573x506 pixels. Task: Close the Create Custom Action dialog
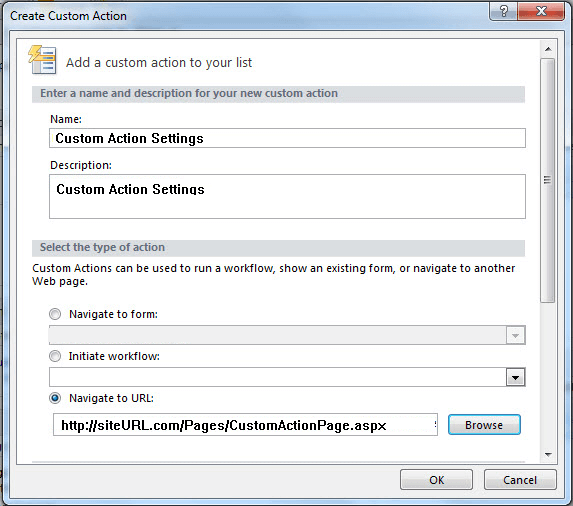click(541, 12)
